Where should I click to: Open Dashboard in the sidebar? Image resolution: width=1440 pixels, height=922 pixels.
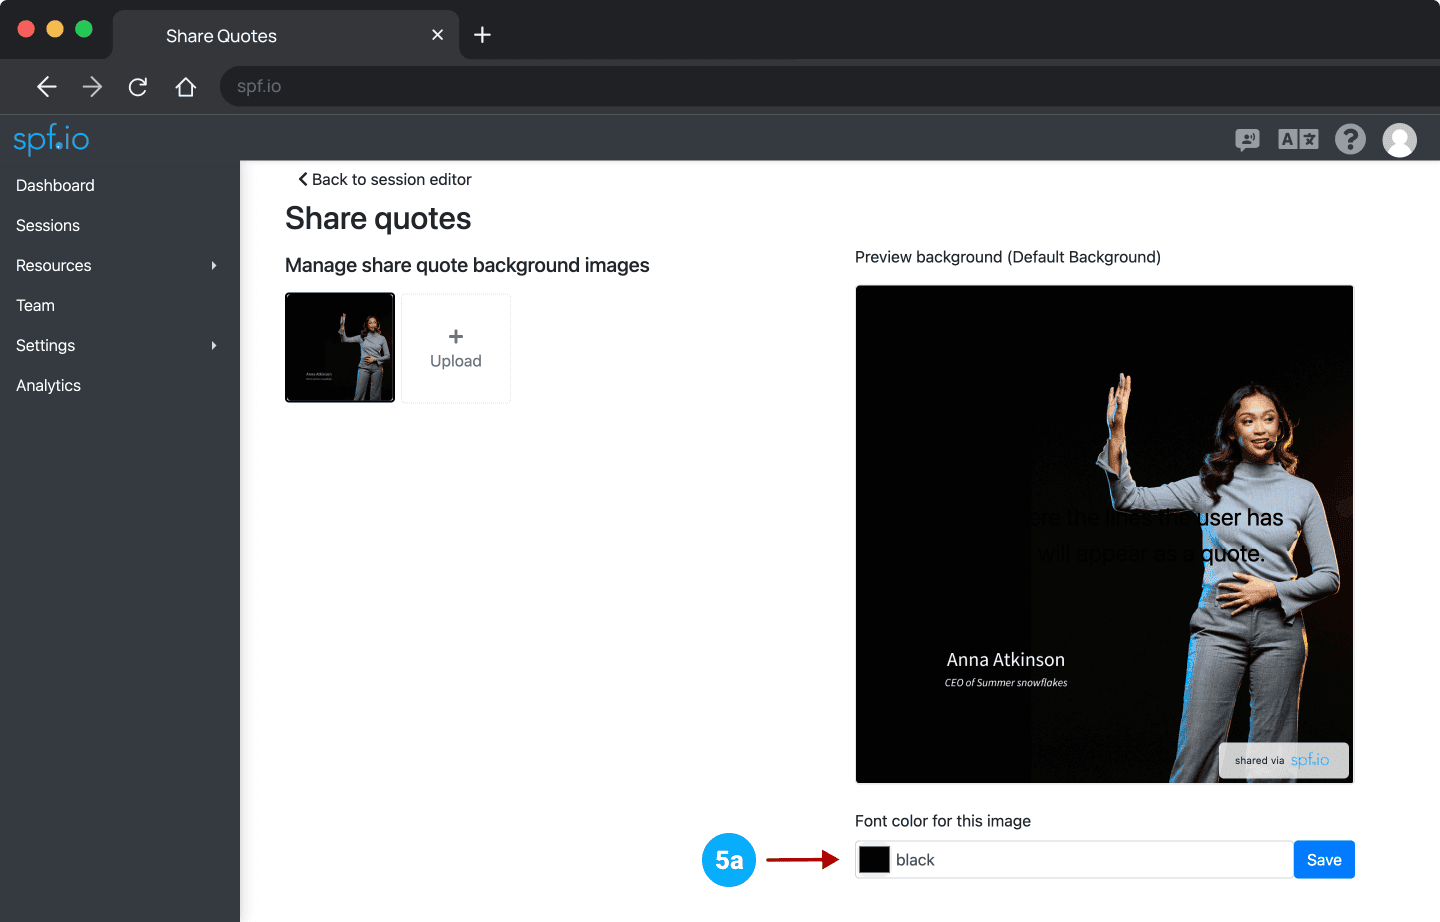[55, 186]
